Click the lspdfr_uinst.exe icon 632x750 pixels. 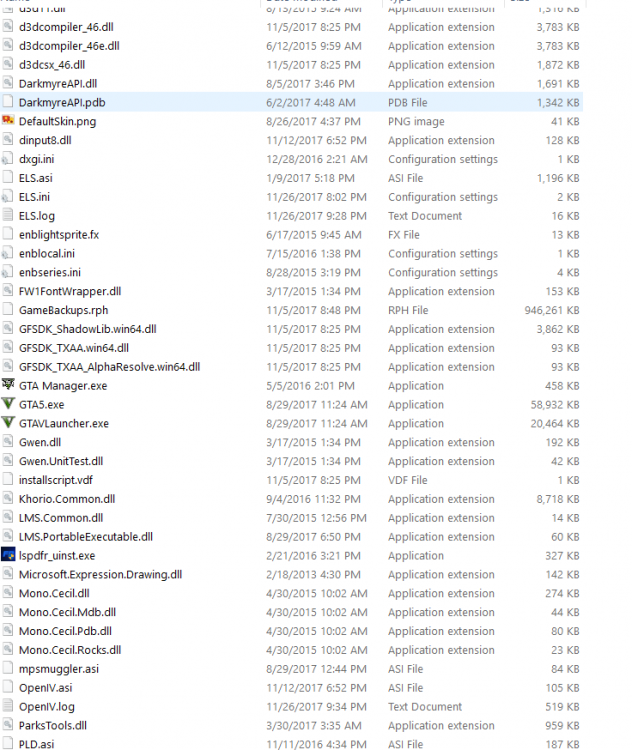(8, 555)
